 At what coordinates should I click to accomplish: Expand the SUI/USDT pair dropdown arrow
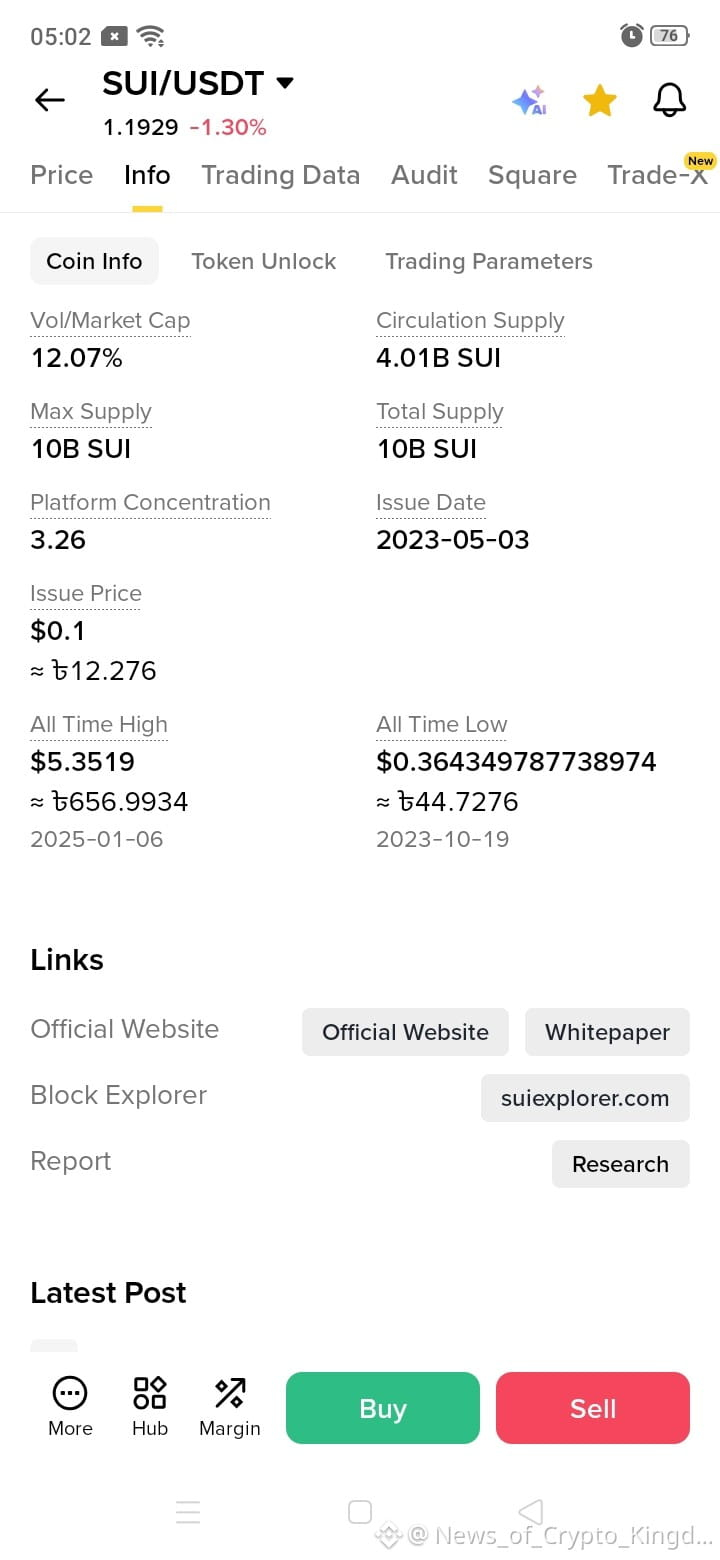pyautogui.click(x=285, y=83)
